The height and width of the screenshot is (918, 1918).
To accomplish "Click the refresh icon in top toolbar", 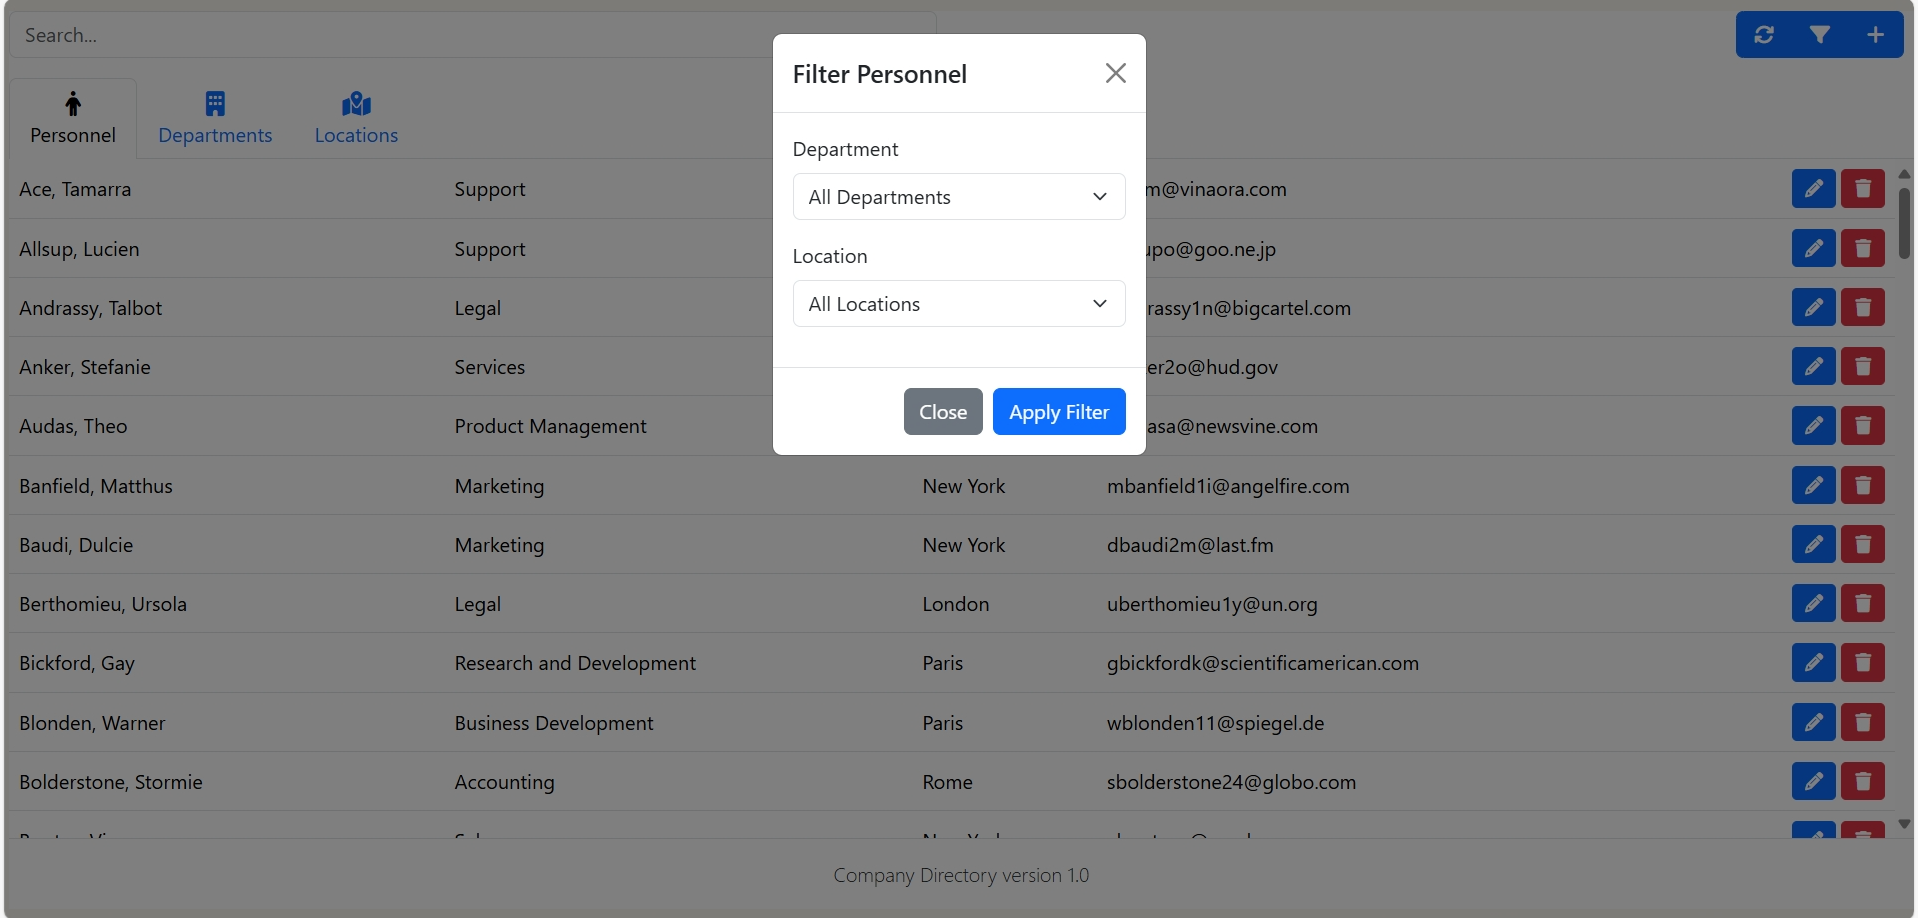I will [x=1764, y=35].
